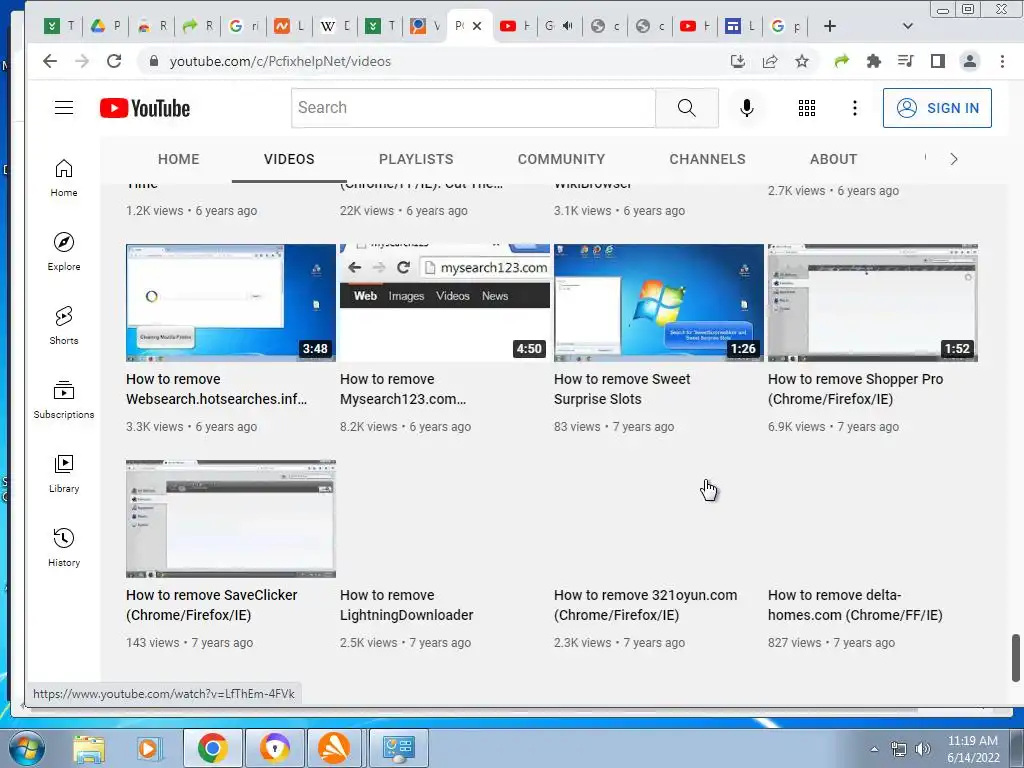Go to Home in the sidebar
The image size is (1024, 768).
(64, 178)
